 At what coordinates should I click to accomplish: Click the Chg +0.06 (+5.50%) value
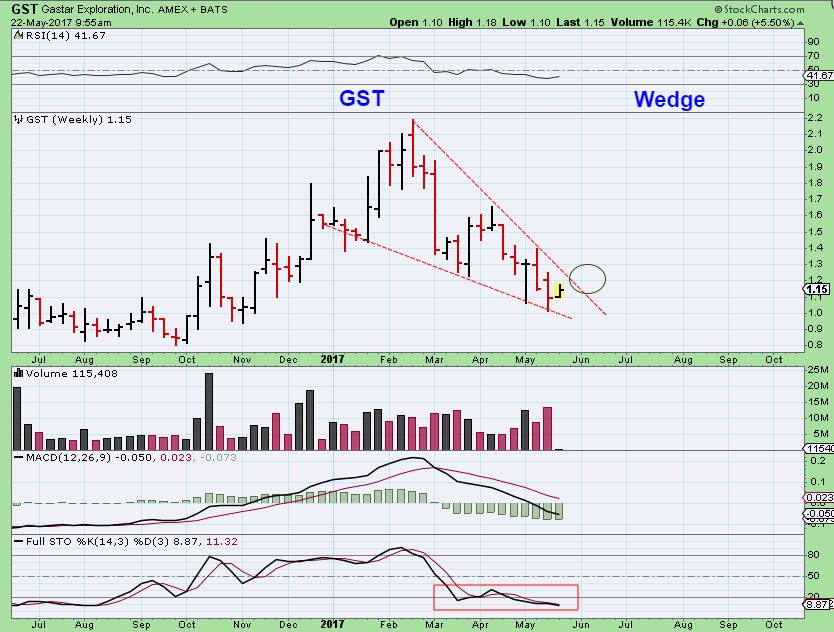[746, 22]
